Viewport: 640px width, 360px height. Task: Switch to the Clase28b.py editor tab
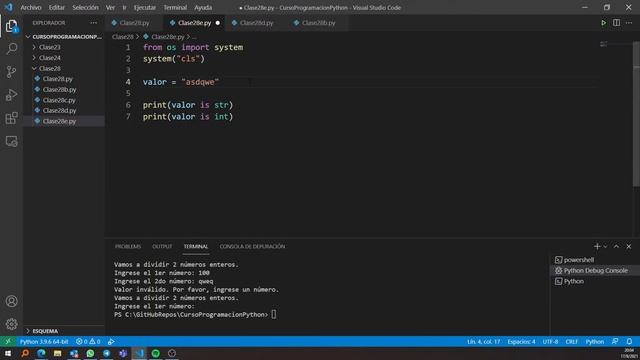(x=318, y=23)
